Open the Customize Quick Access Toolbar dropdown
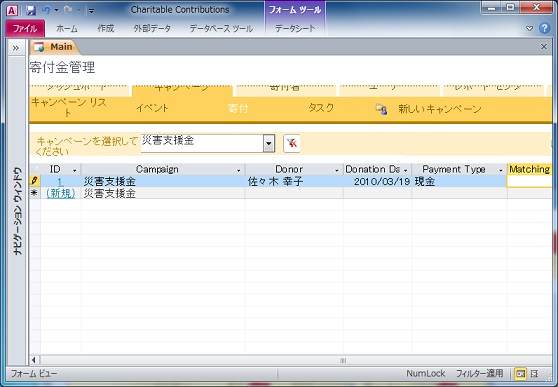This screenshot has width=558, height=387. click(91, 11)
